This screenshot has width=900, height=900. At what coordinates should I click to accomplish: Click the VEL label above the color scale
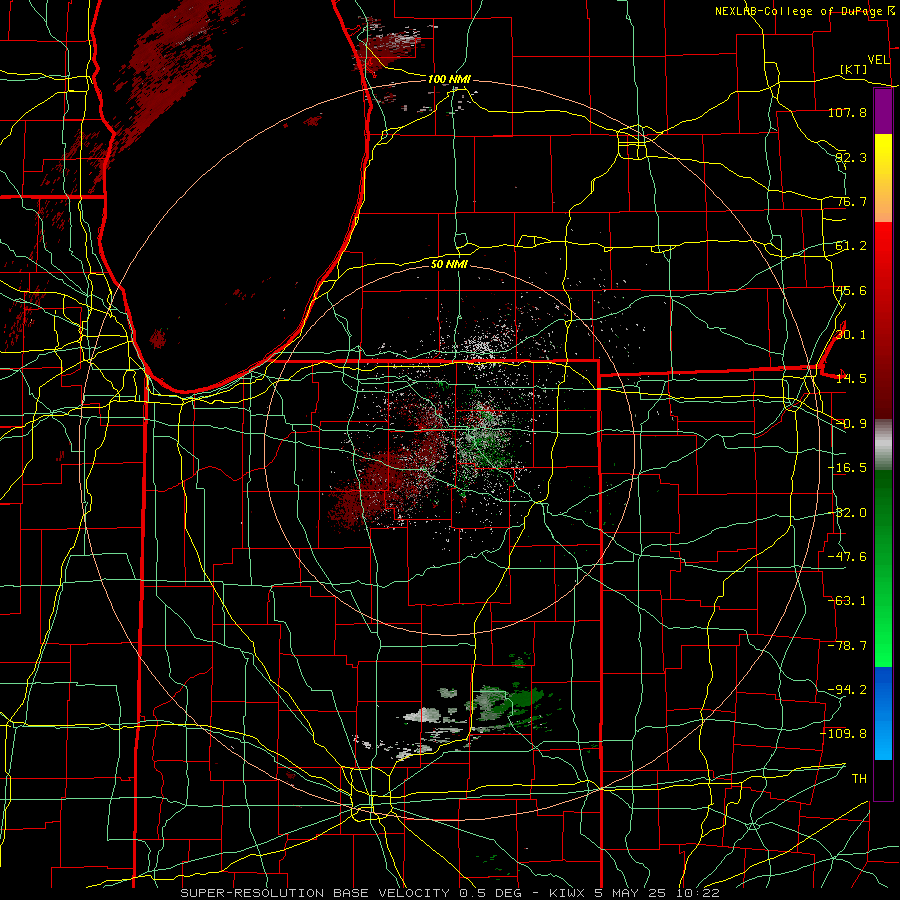tap(879, 60)
